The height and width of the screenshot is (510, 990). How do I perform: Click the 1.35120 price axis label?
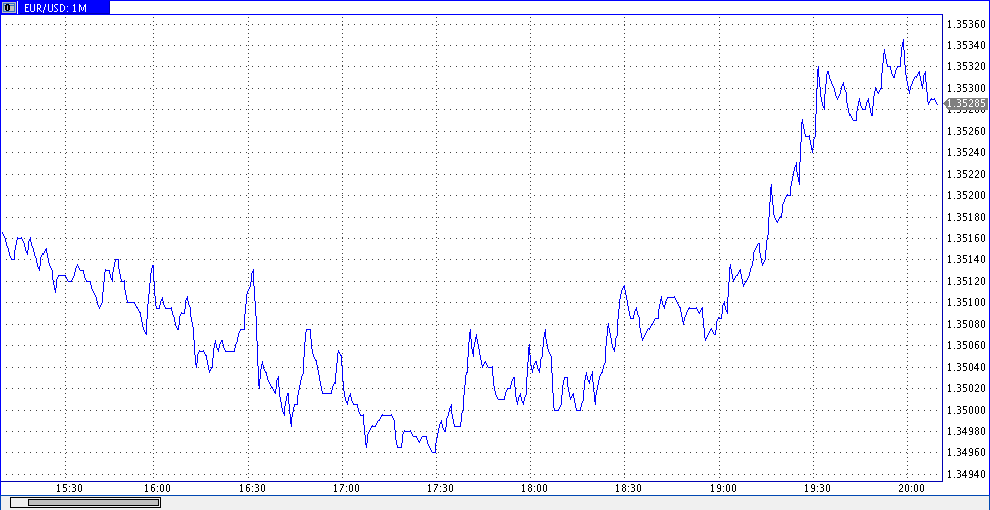click(967, 282)
